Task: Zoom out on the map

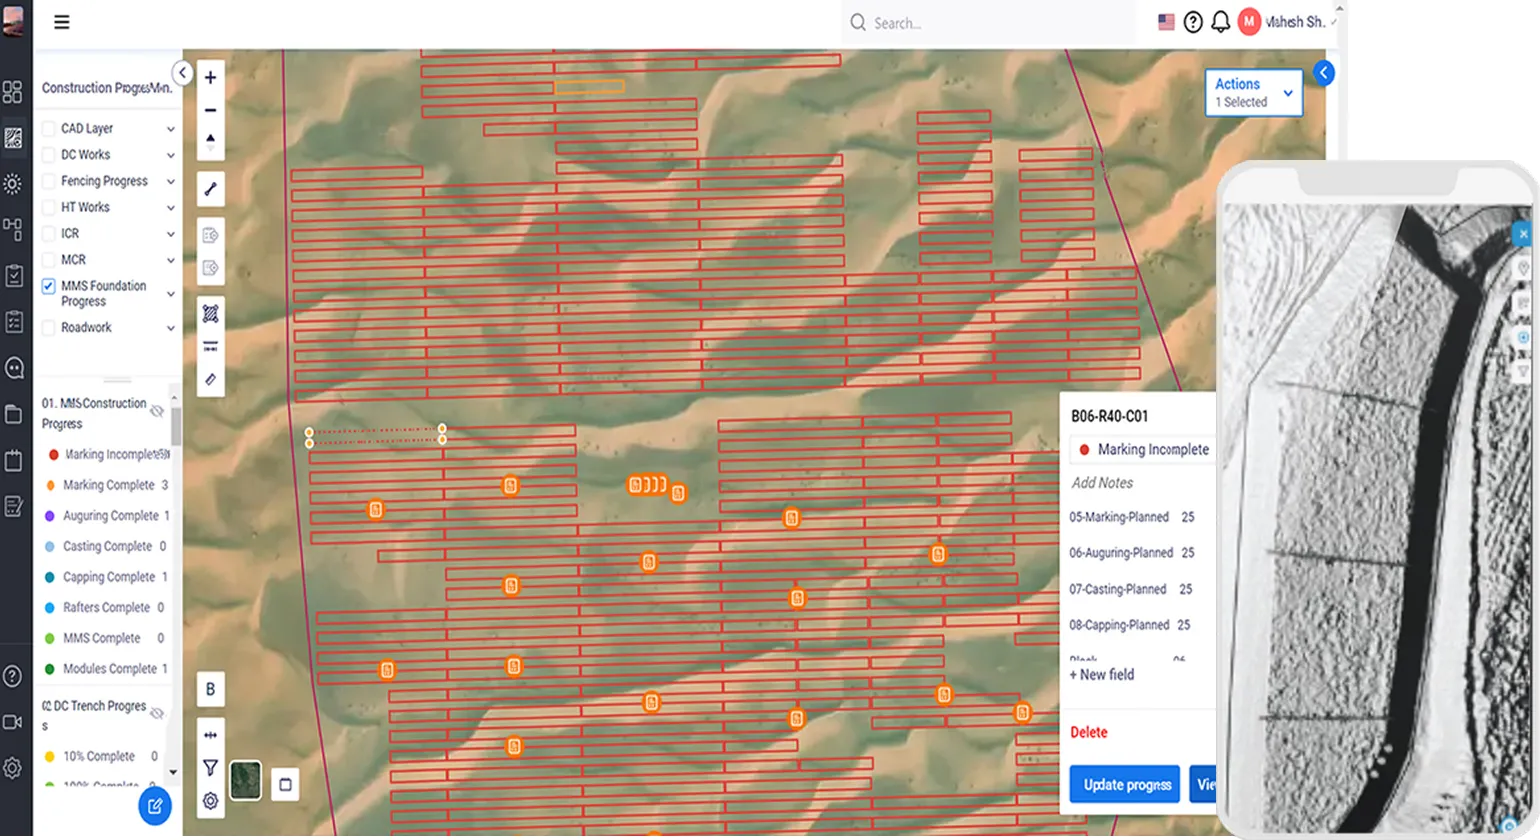Action: tap(210, 110)
